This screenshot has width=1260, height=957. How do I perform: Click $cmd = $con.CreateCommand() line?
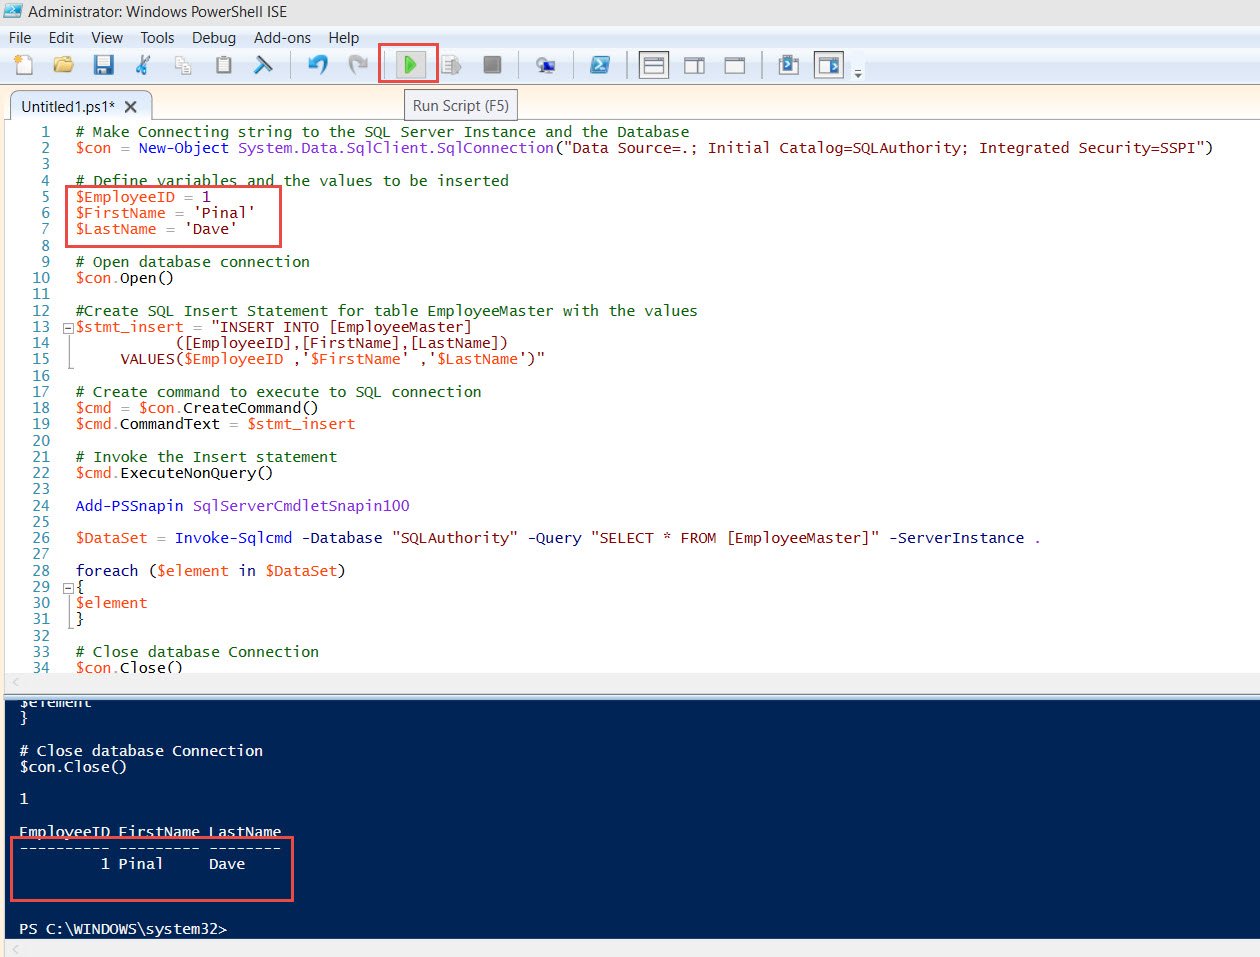coord(197,408)
